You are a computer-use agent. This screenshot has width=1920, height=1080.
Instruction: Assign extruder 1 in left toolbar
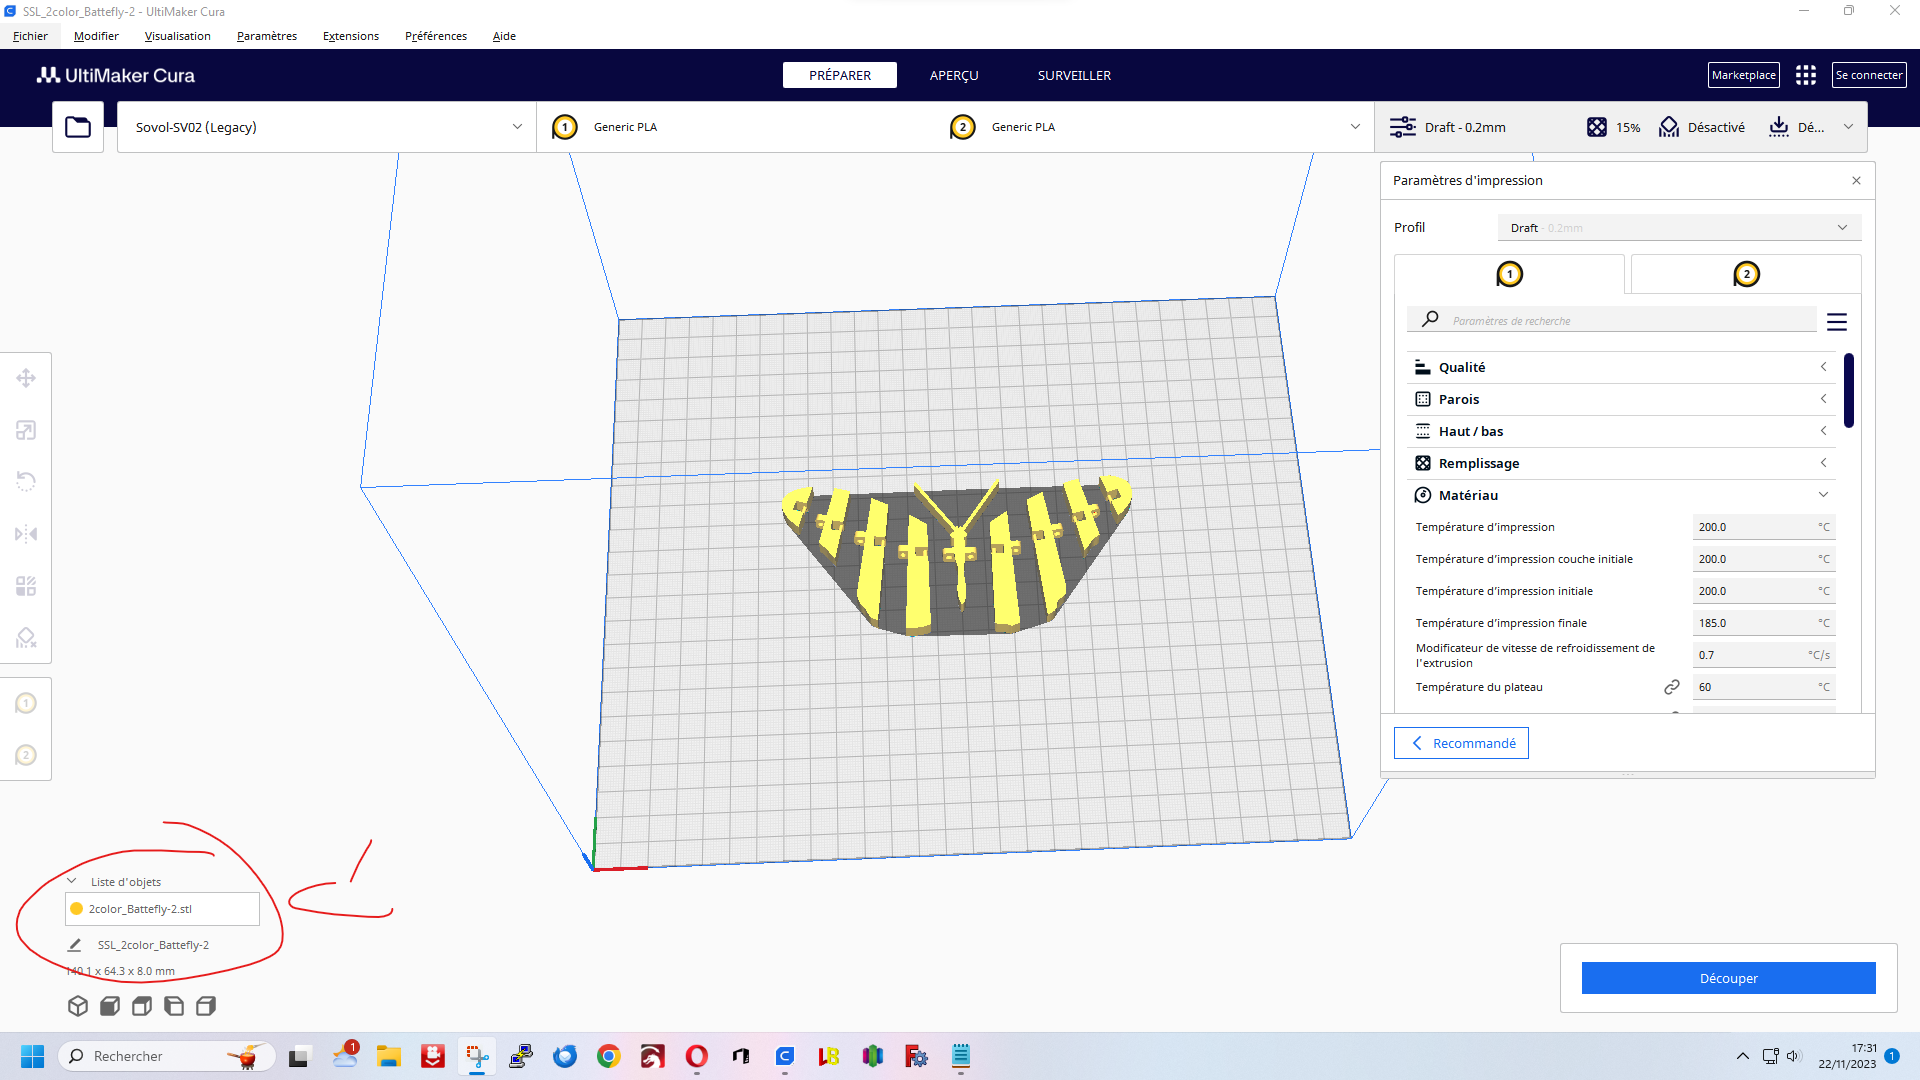pos(26,703)
